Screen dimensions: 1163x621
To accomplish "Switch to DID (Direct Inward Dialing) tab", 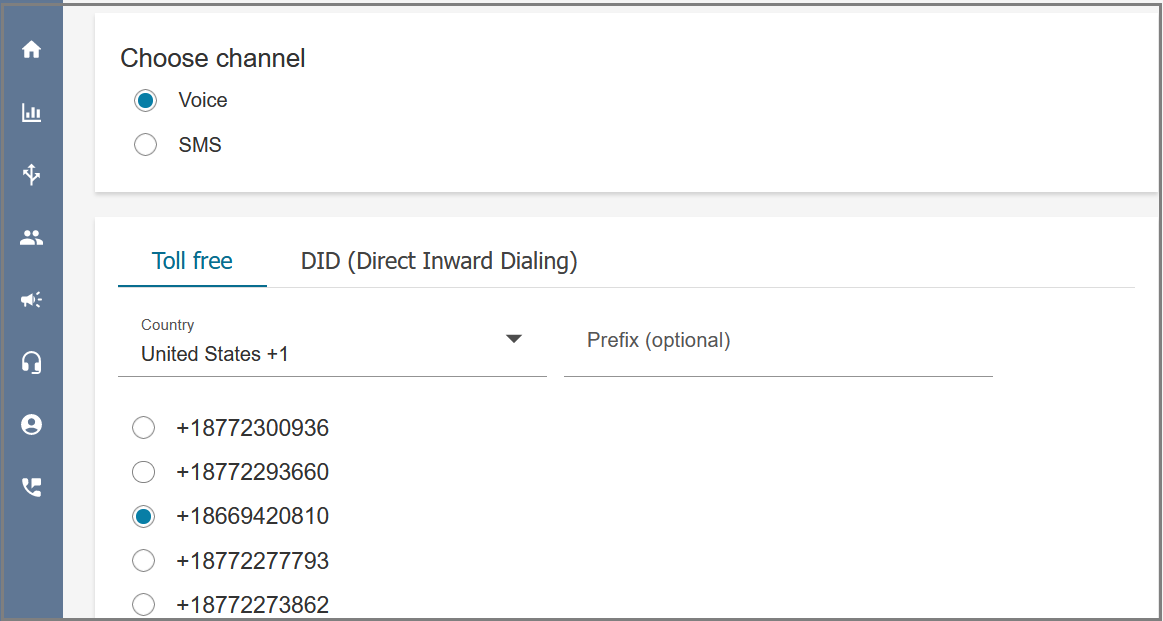I will pos(439,261).
